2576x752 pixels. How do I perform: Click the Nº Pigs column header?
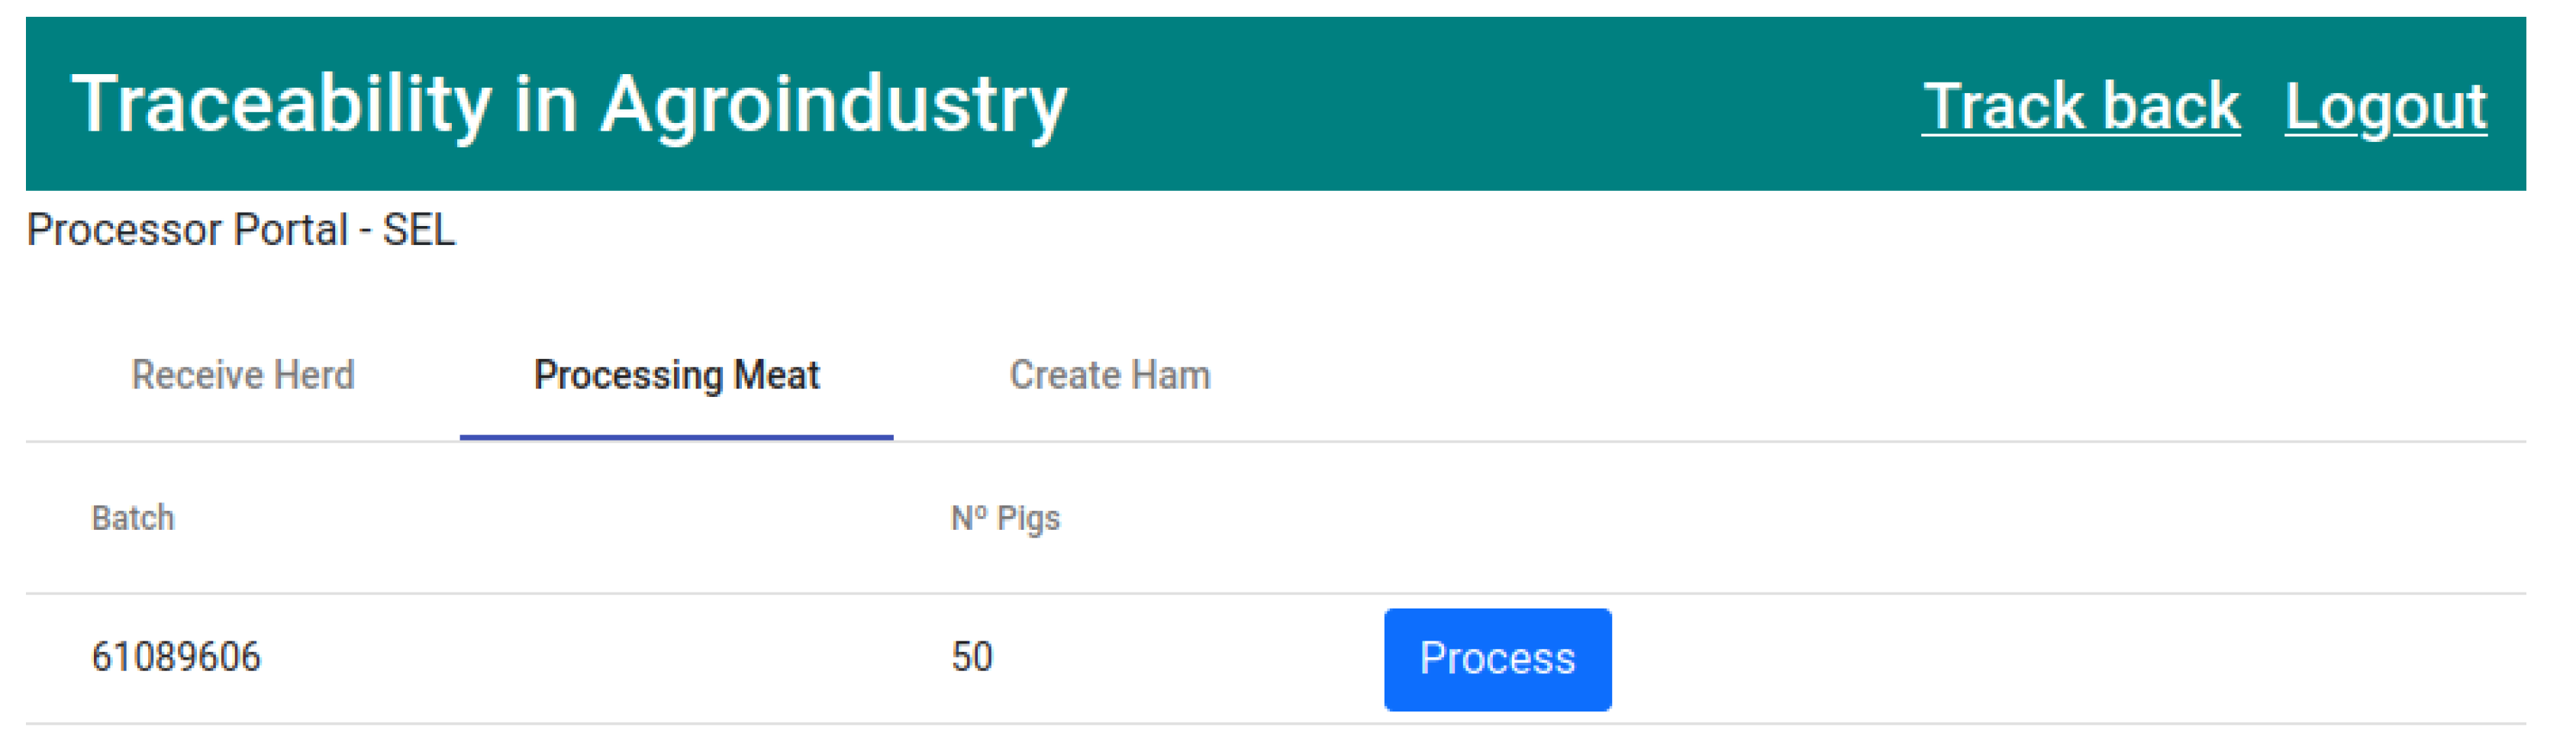point(1005,518)
